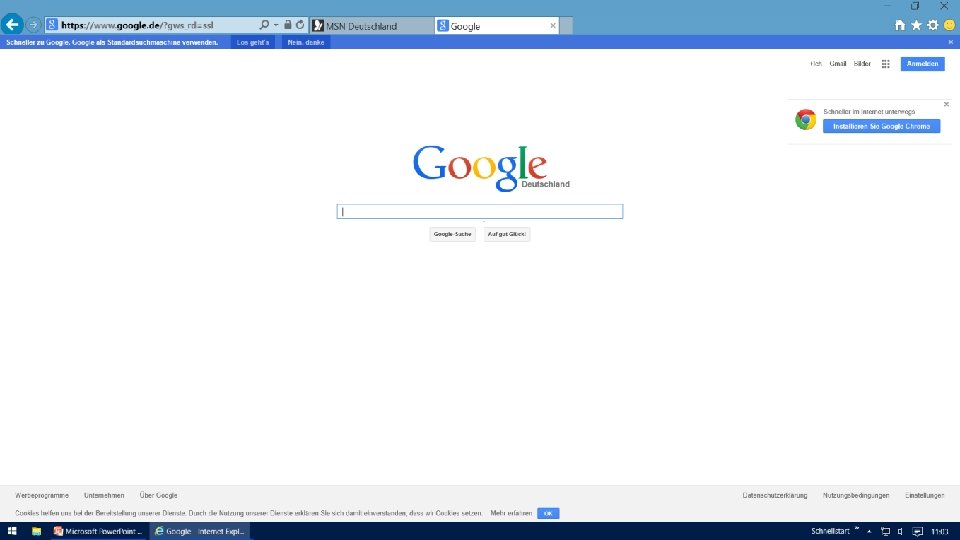Screen dimensions: 960x540
Task: Click the Chrome logo in promo box
Action: point(805,119)
